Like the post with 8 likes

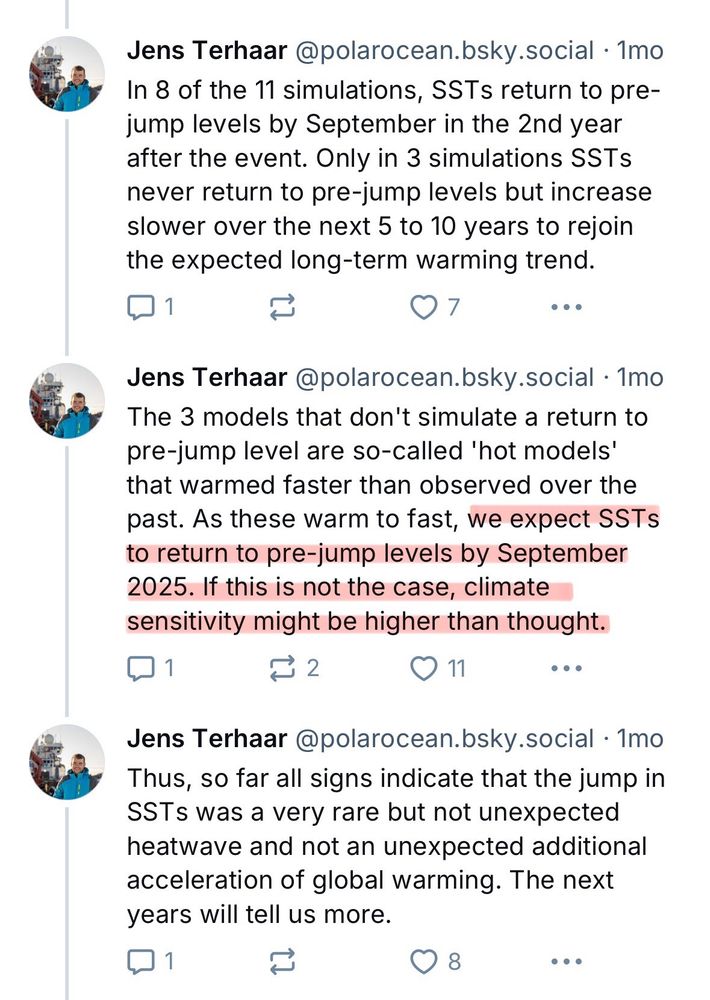tap(436, 961)
